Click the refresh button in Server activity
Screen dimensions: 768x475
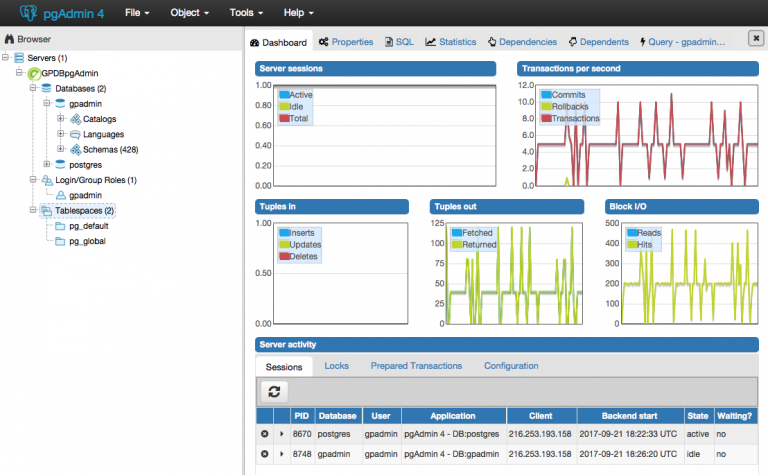click(274, 391)
